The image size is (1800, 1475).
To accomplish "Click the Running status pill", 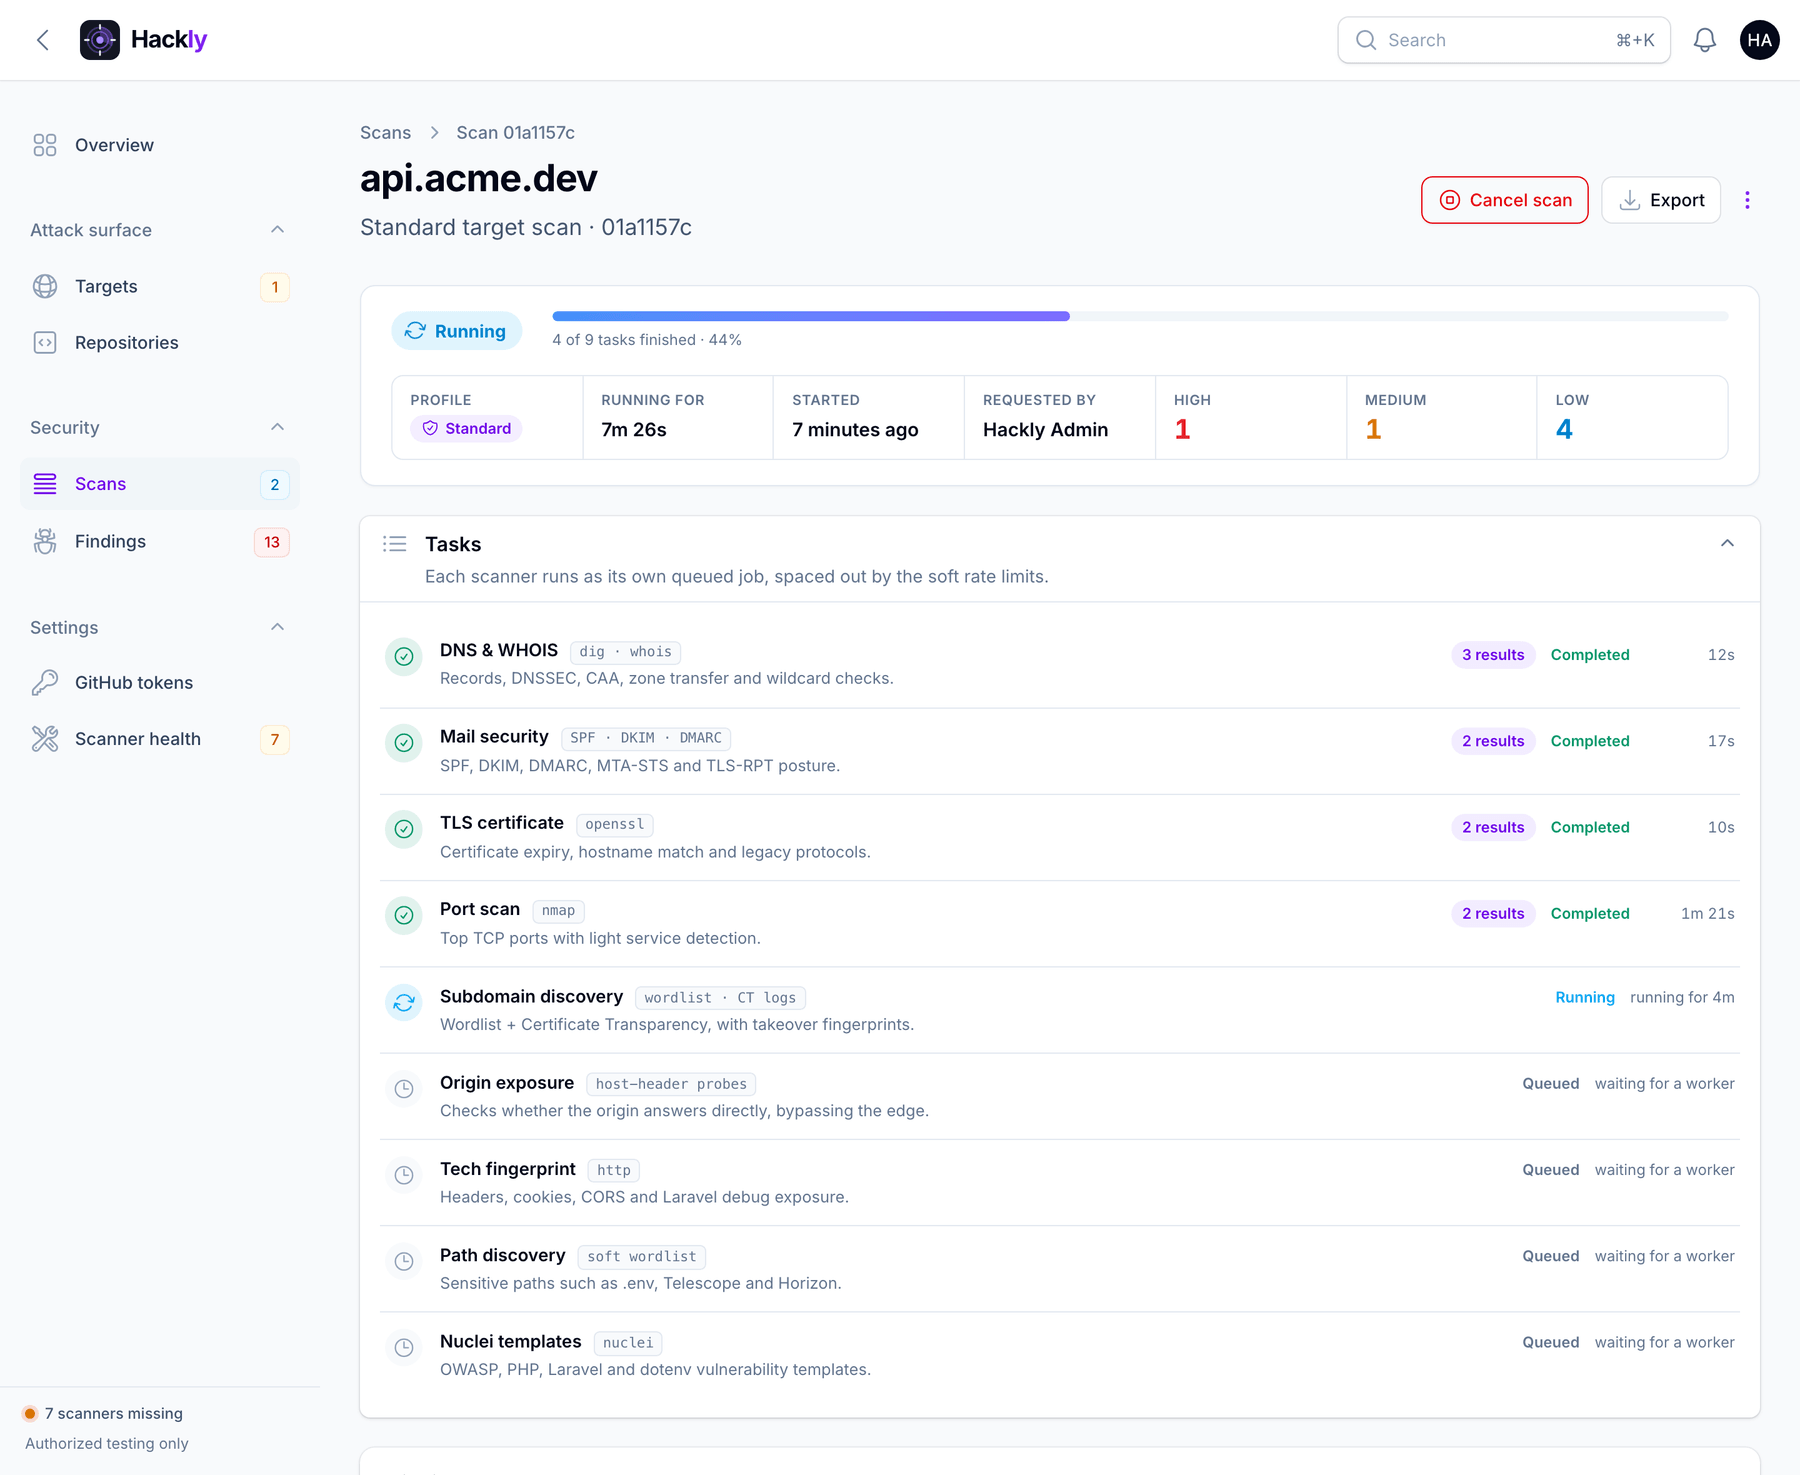I will tap(456, 331).
